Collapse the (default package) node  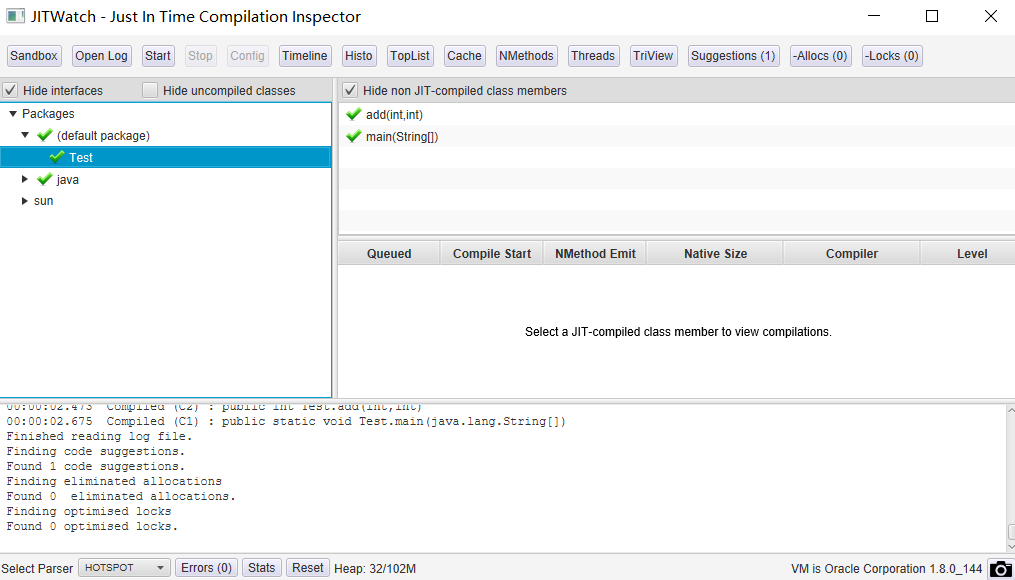tap(25, 135)
